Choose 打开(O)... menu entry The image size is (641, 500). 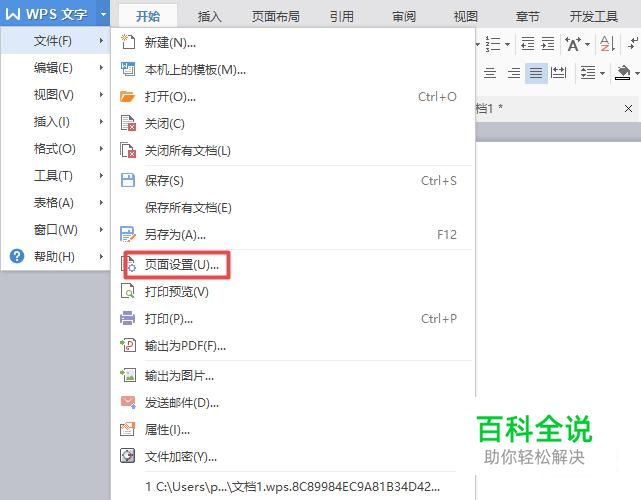[291, 97]
